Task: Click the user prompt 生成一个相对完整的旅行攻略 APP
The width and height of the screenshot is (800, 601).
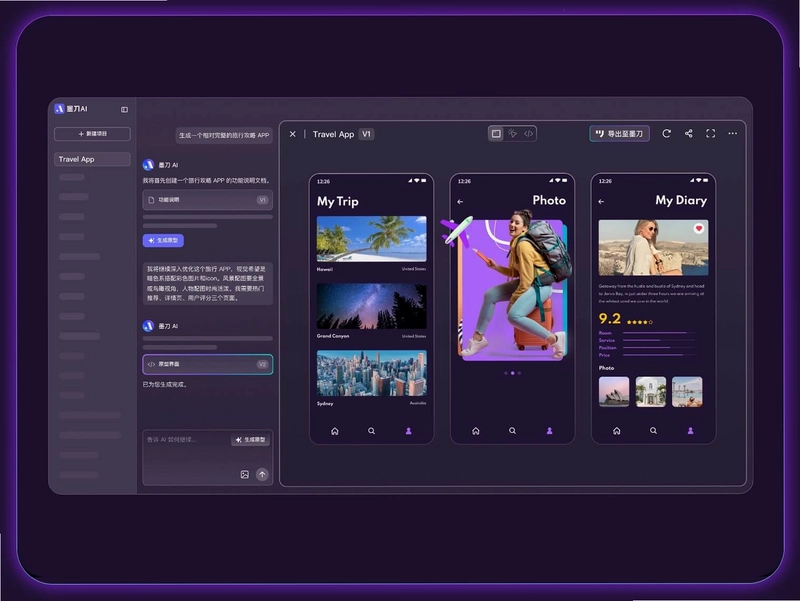Action: (224, 135)
